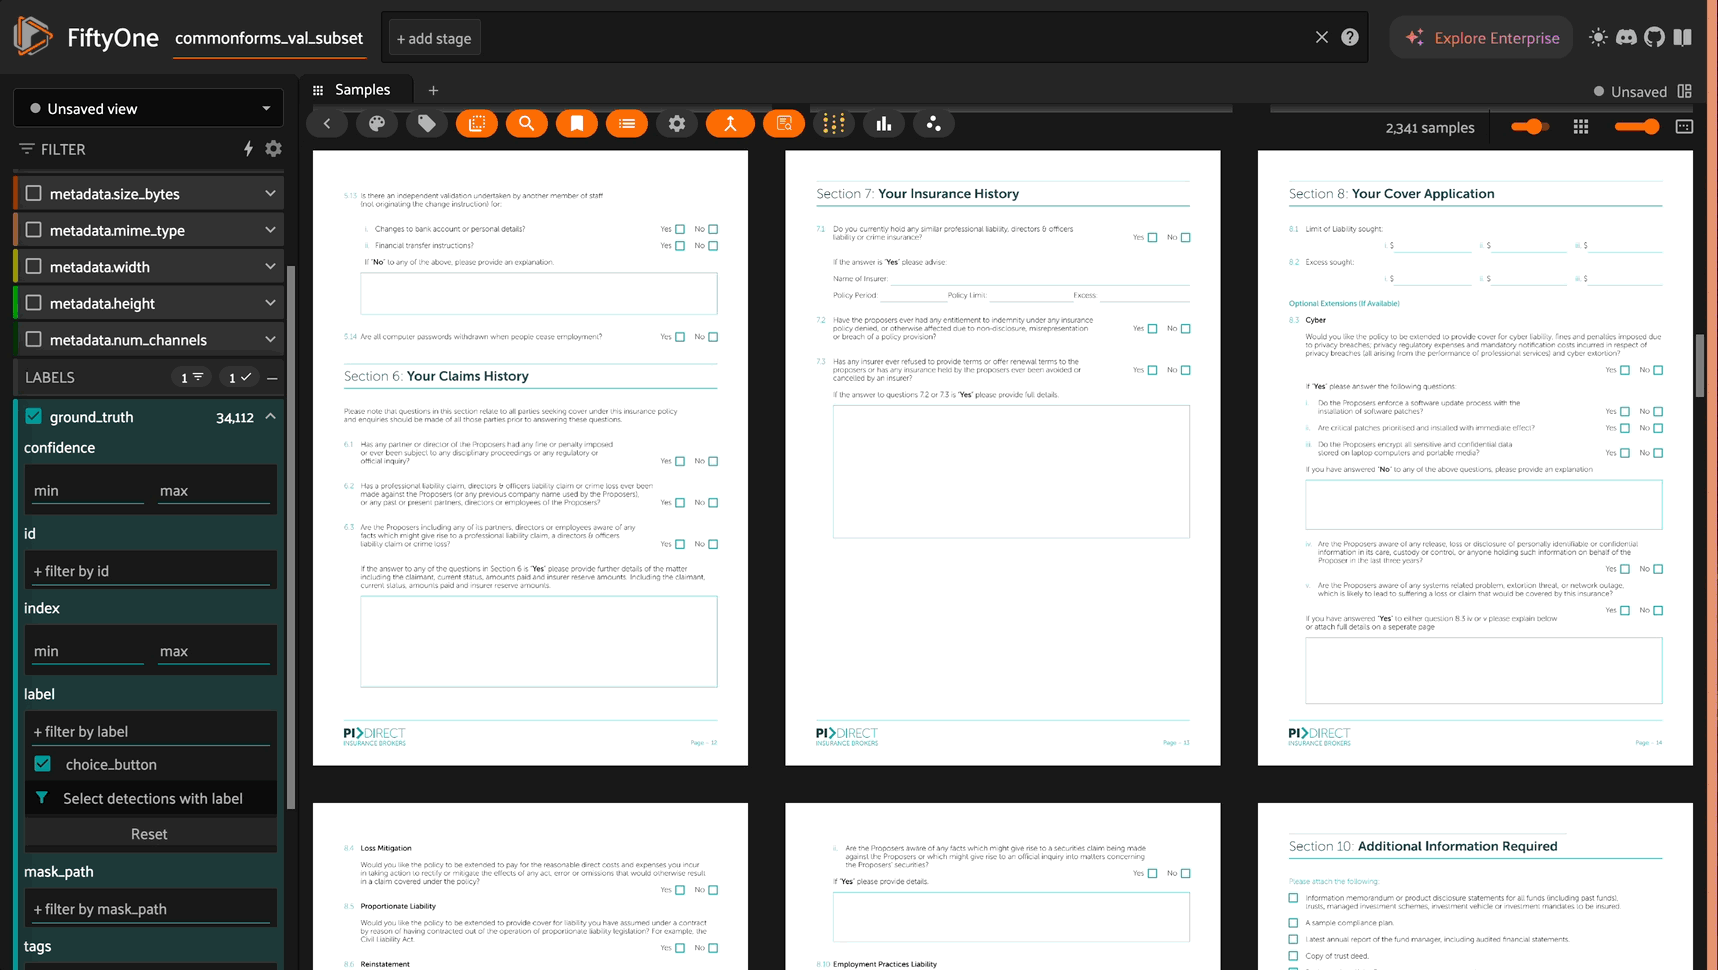The image size is (1718, 970).
Task: Open display options gear in samples toolbar
Action: (x=677, y=124)
